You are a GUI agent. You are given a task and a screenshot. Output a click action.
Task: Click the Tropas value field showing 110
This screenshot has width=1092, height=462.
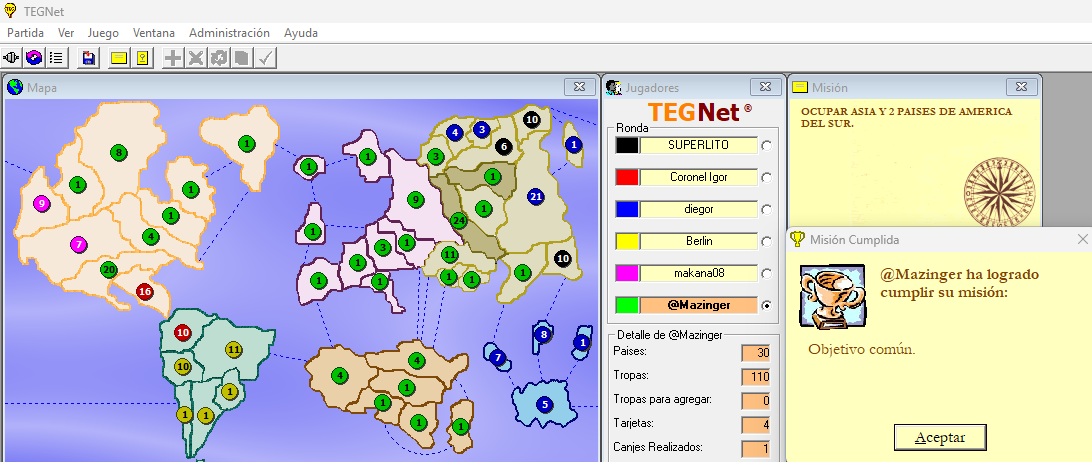pos(756,377)
